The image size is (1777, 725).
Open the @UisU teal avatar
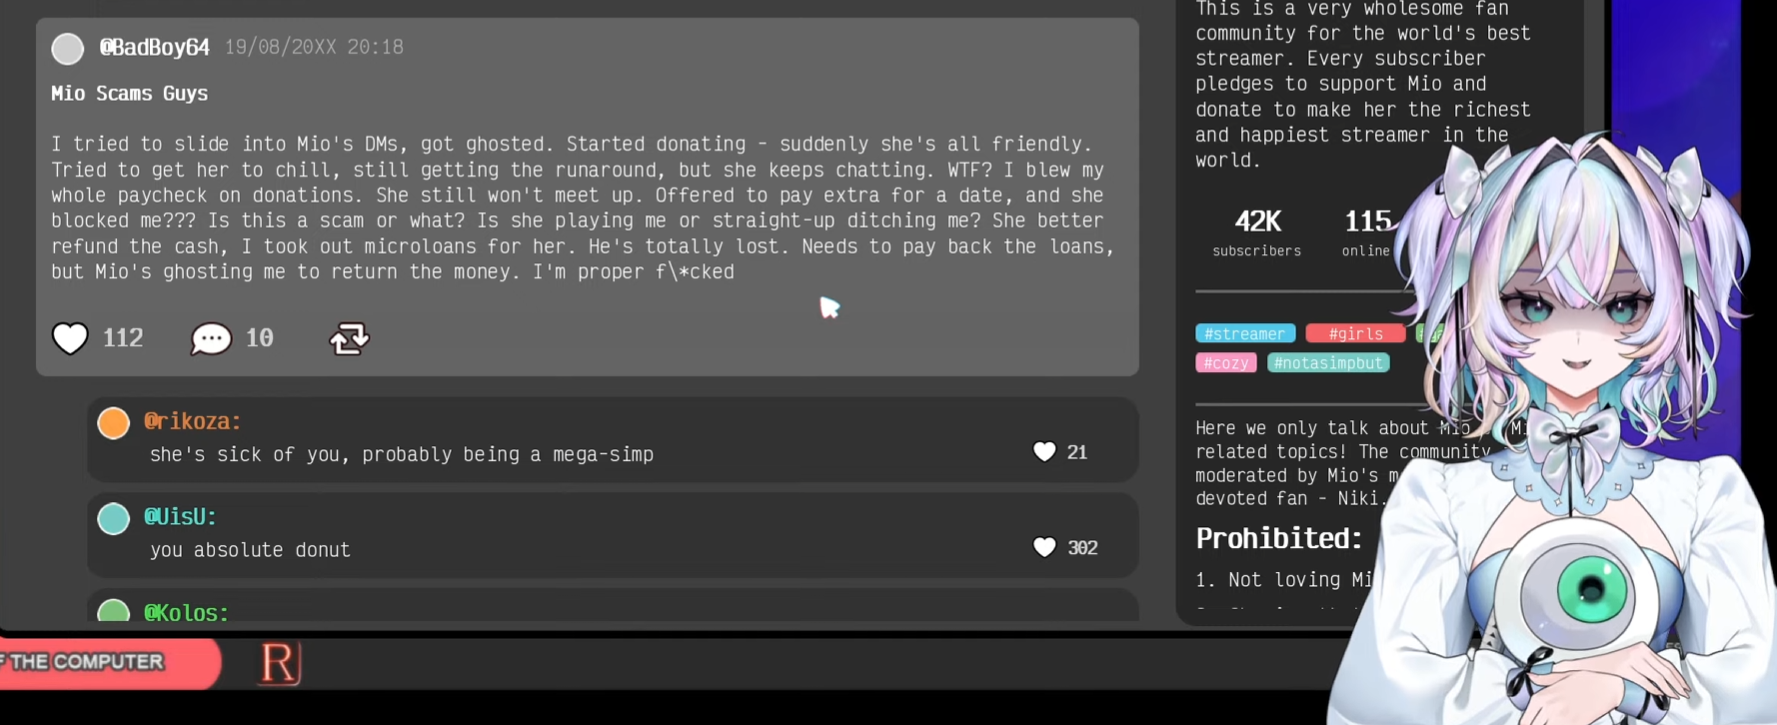(x=114, y=518)
